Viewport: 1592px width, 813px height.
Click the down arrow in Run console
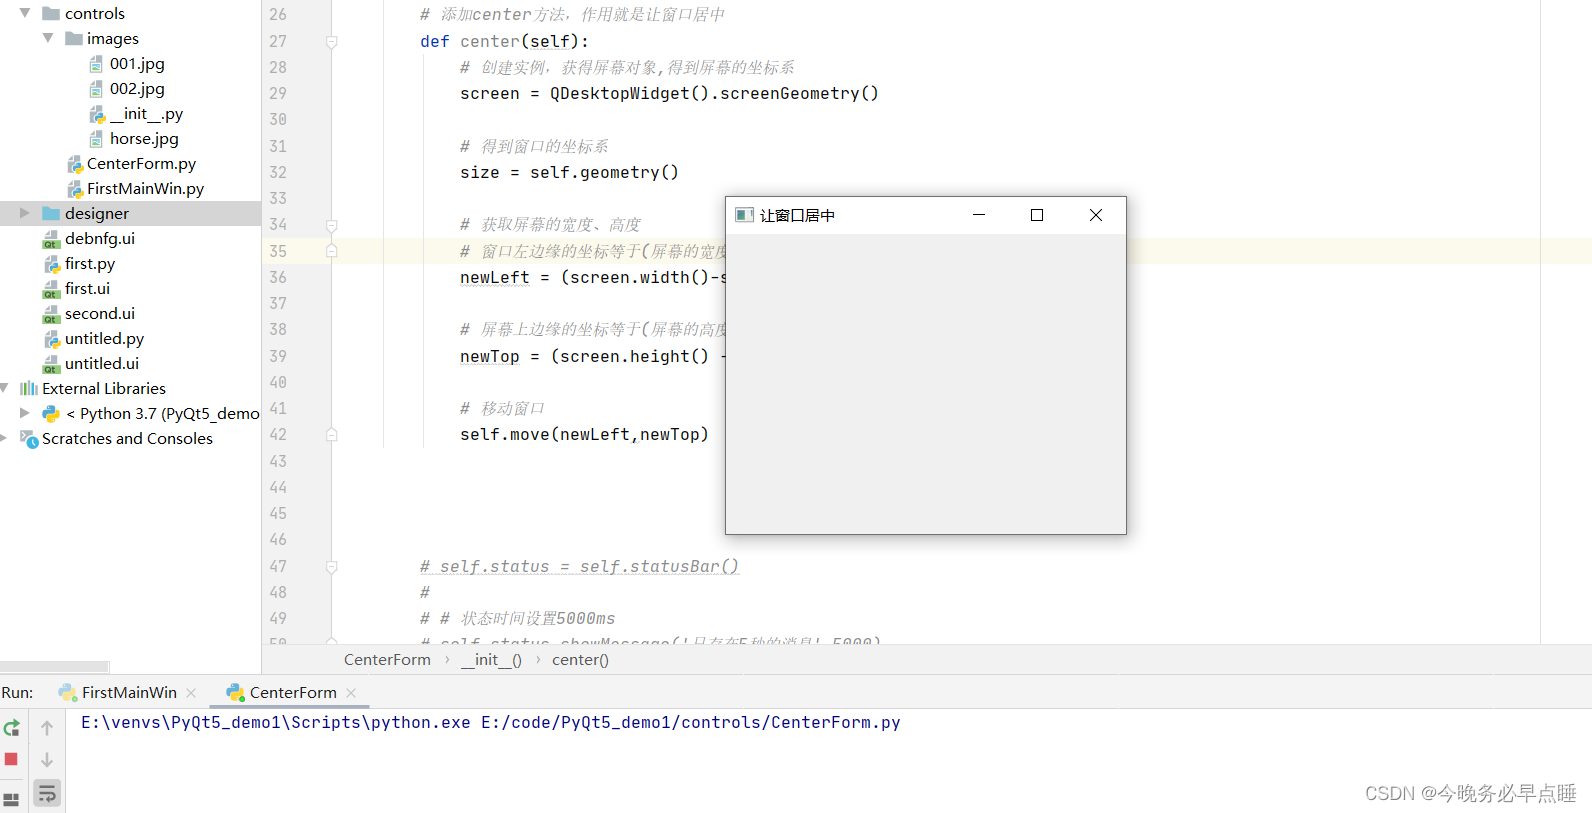pos(47,760)
